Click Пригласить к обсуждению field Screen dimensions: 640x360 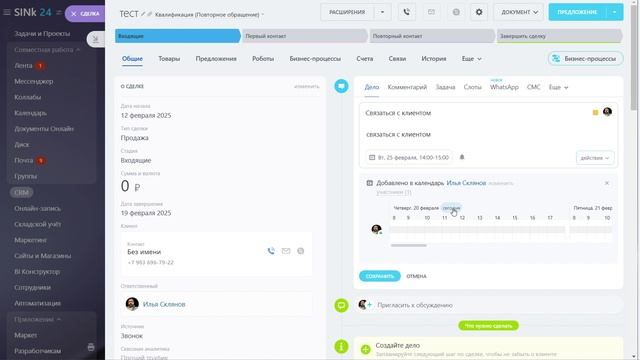(488, 305)
